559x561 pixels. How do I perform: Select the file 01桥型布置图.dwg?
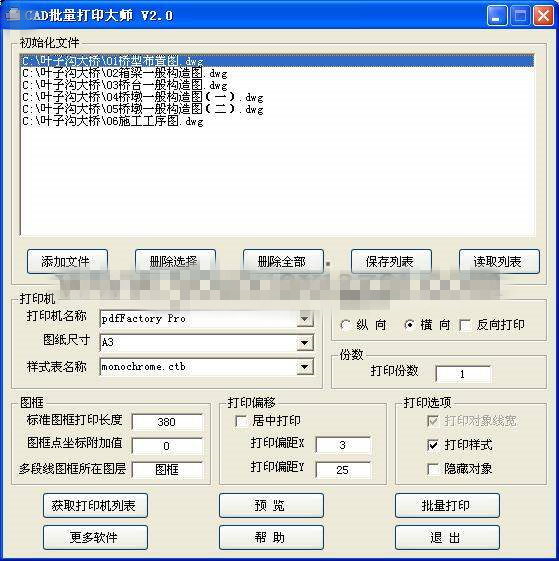(277, 61)
